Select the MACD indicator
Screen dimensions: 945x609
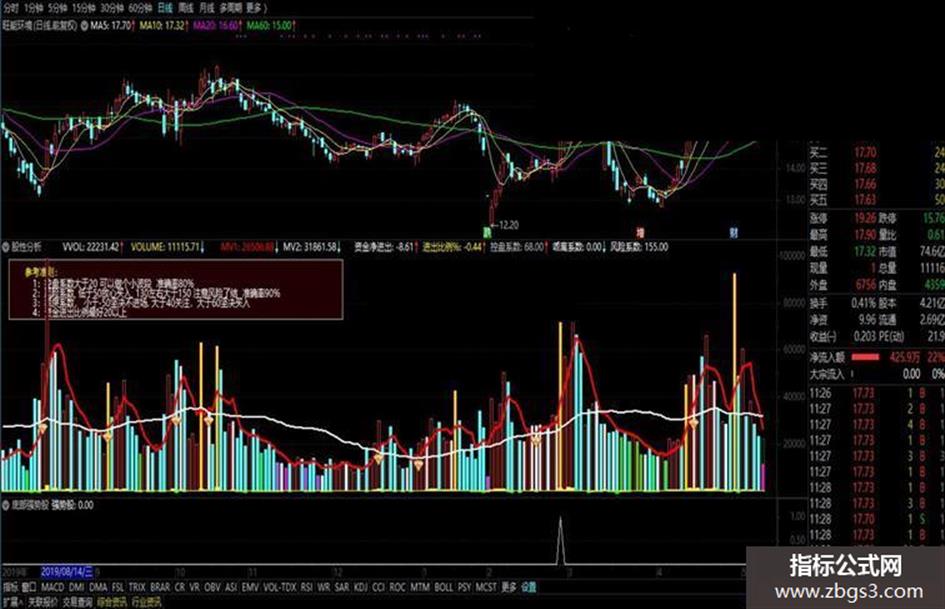(x=52, y=586)
